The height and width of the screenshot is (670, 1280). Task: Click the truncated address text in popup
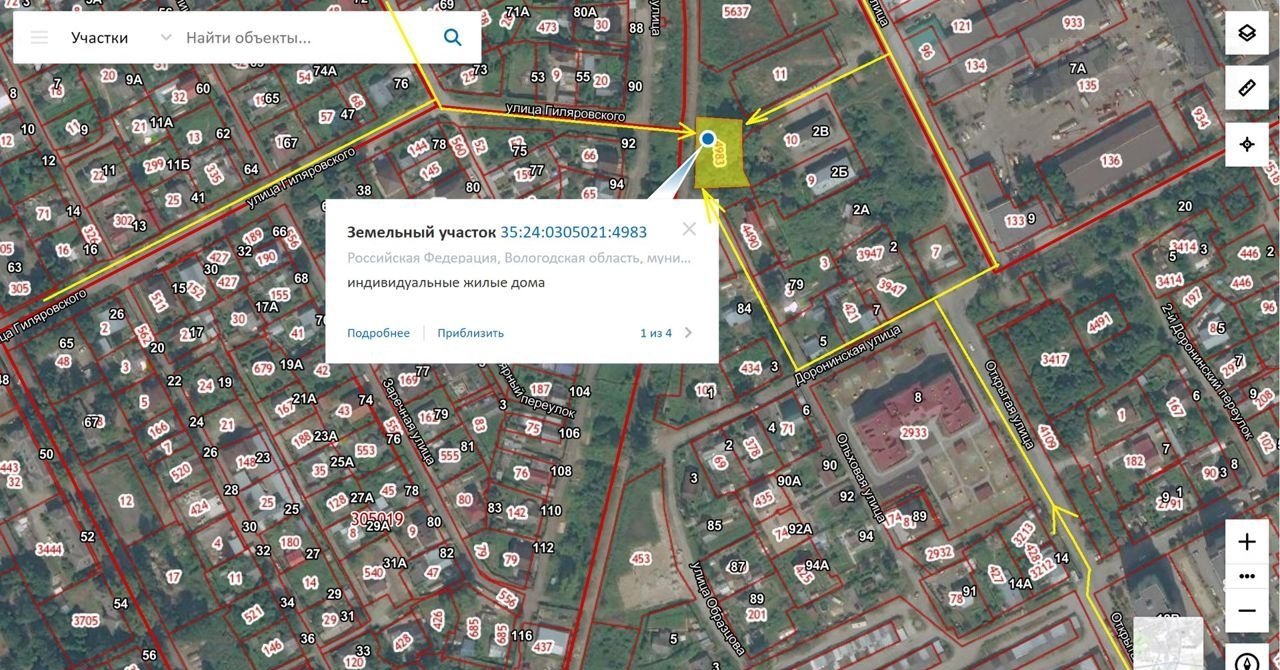[x=518, y=258]
